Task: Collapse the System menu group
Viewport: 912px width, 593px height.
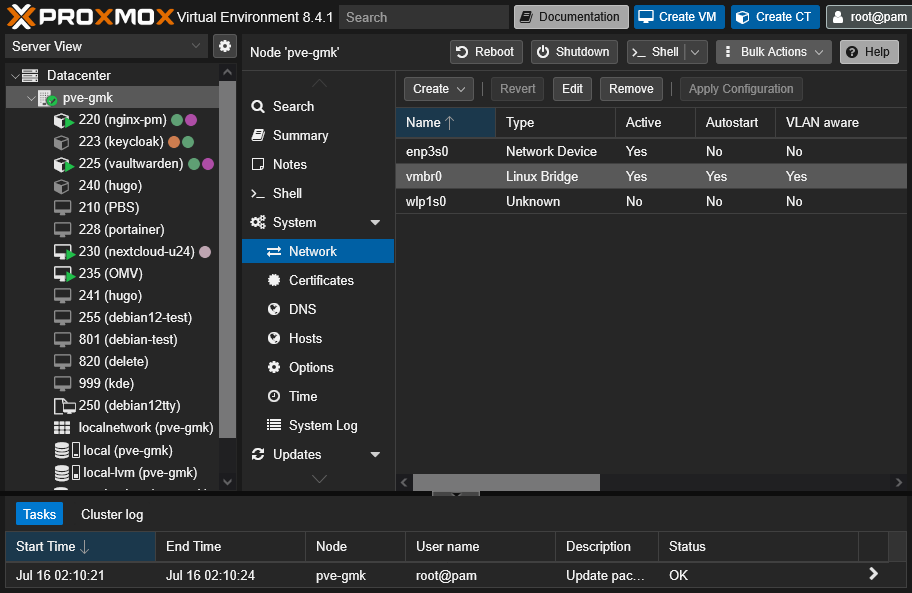Action: (x=375, y=223)
